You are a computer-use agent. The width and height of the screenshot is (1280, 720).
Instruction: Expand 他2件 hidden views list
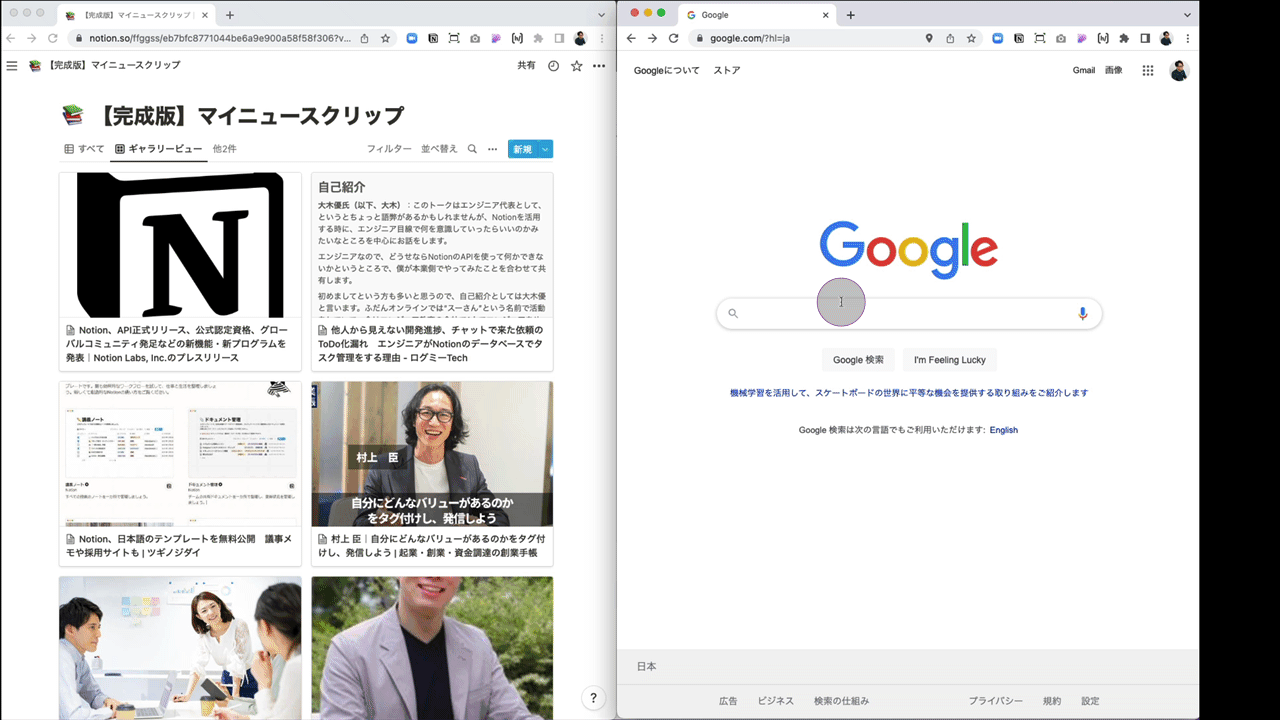tap(225, 149)
